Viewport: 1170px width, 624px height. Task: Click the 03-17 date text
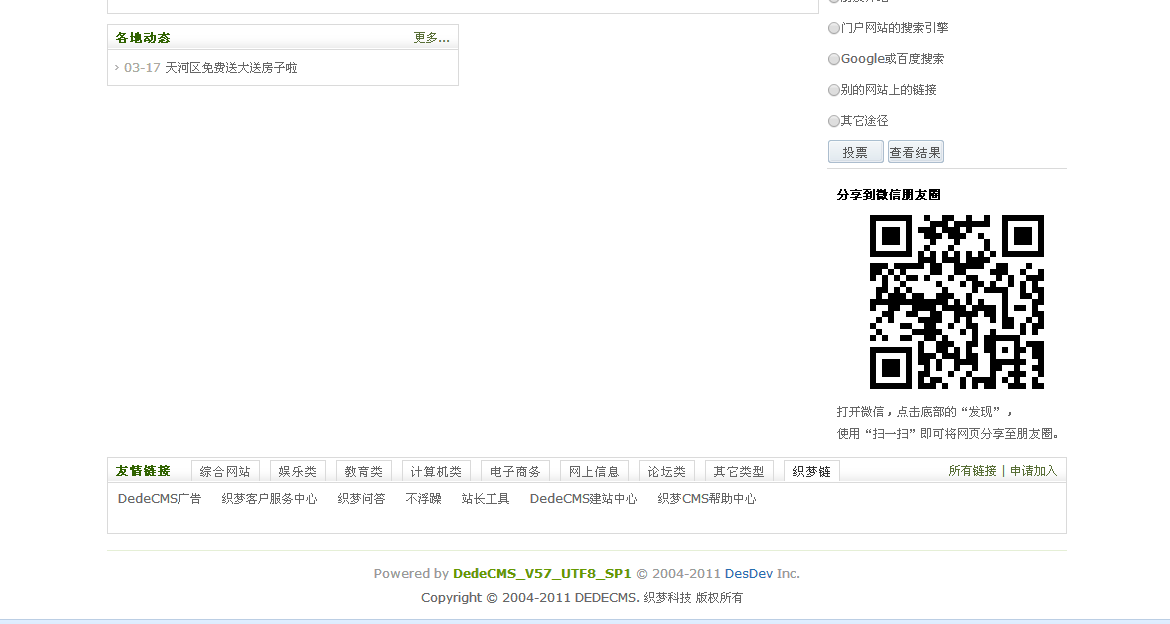[142, 68]
